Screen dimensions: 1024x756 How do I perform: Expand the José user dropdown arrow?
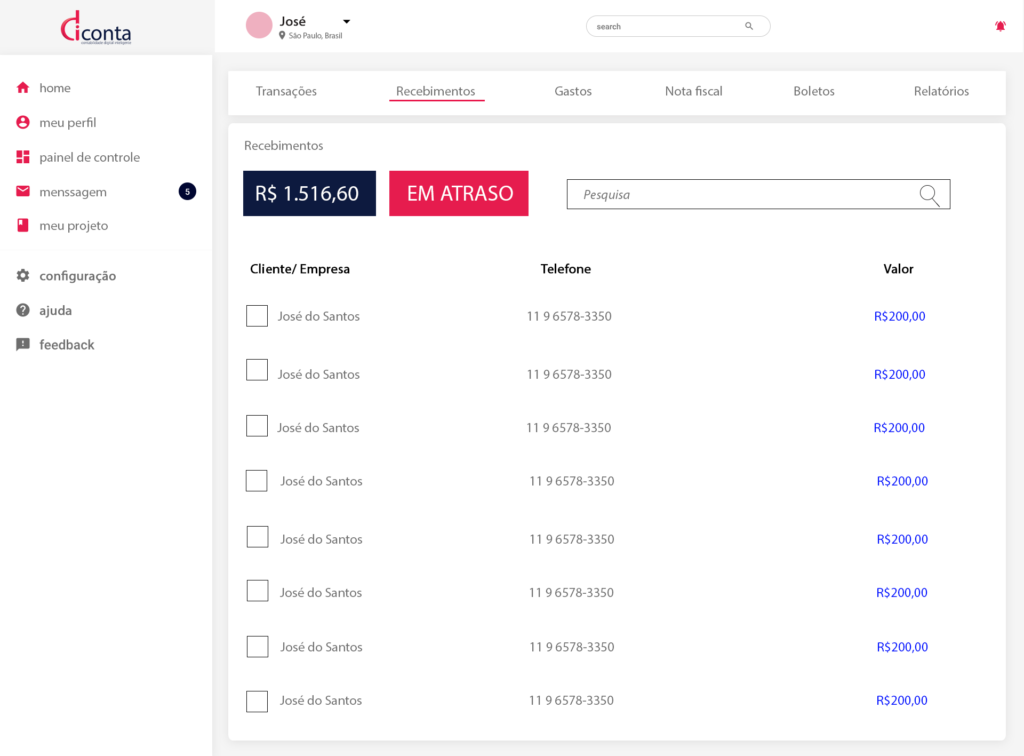346,21
